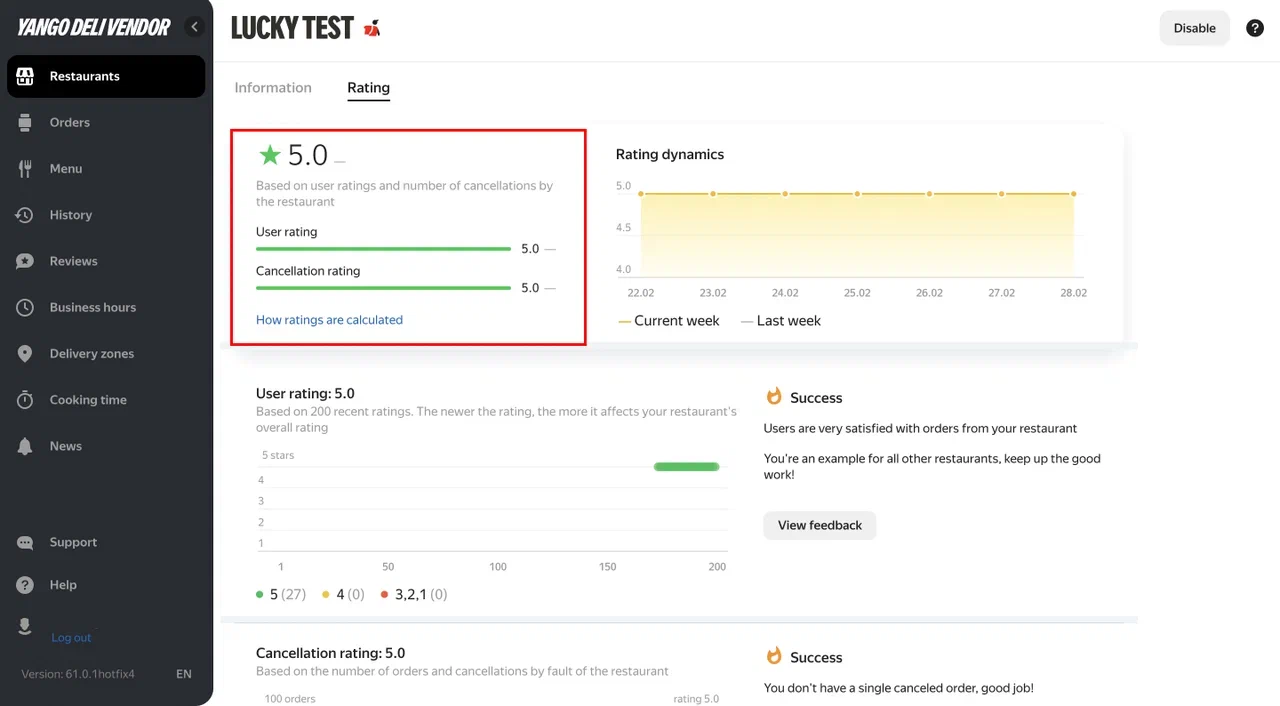
Task: Click the green star rating icon
Action: point(270,155)
